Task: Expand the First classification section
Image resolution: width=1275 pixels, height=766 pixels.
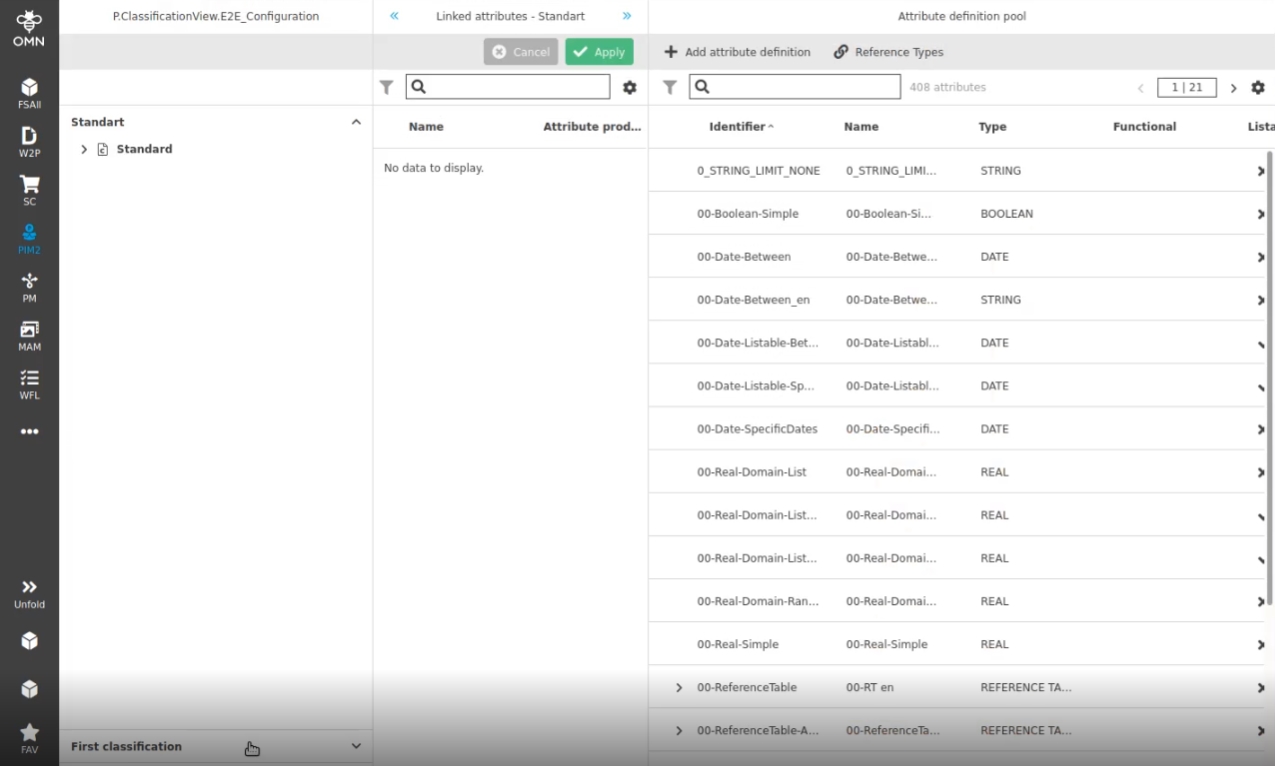Action: pyautogui.click(x=356, y=746)
